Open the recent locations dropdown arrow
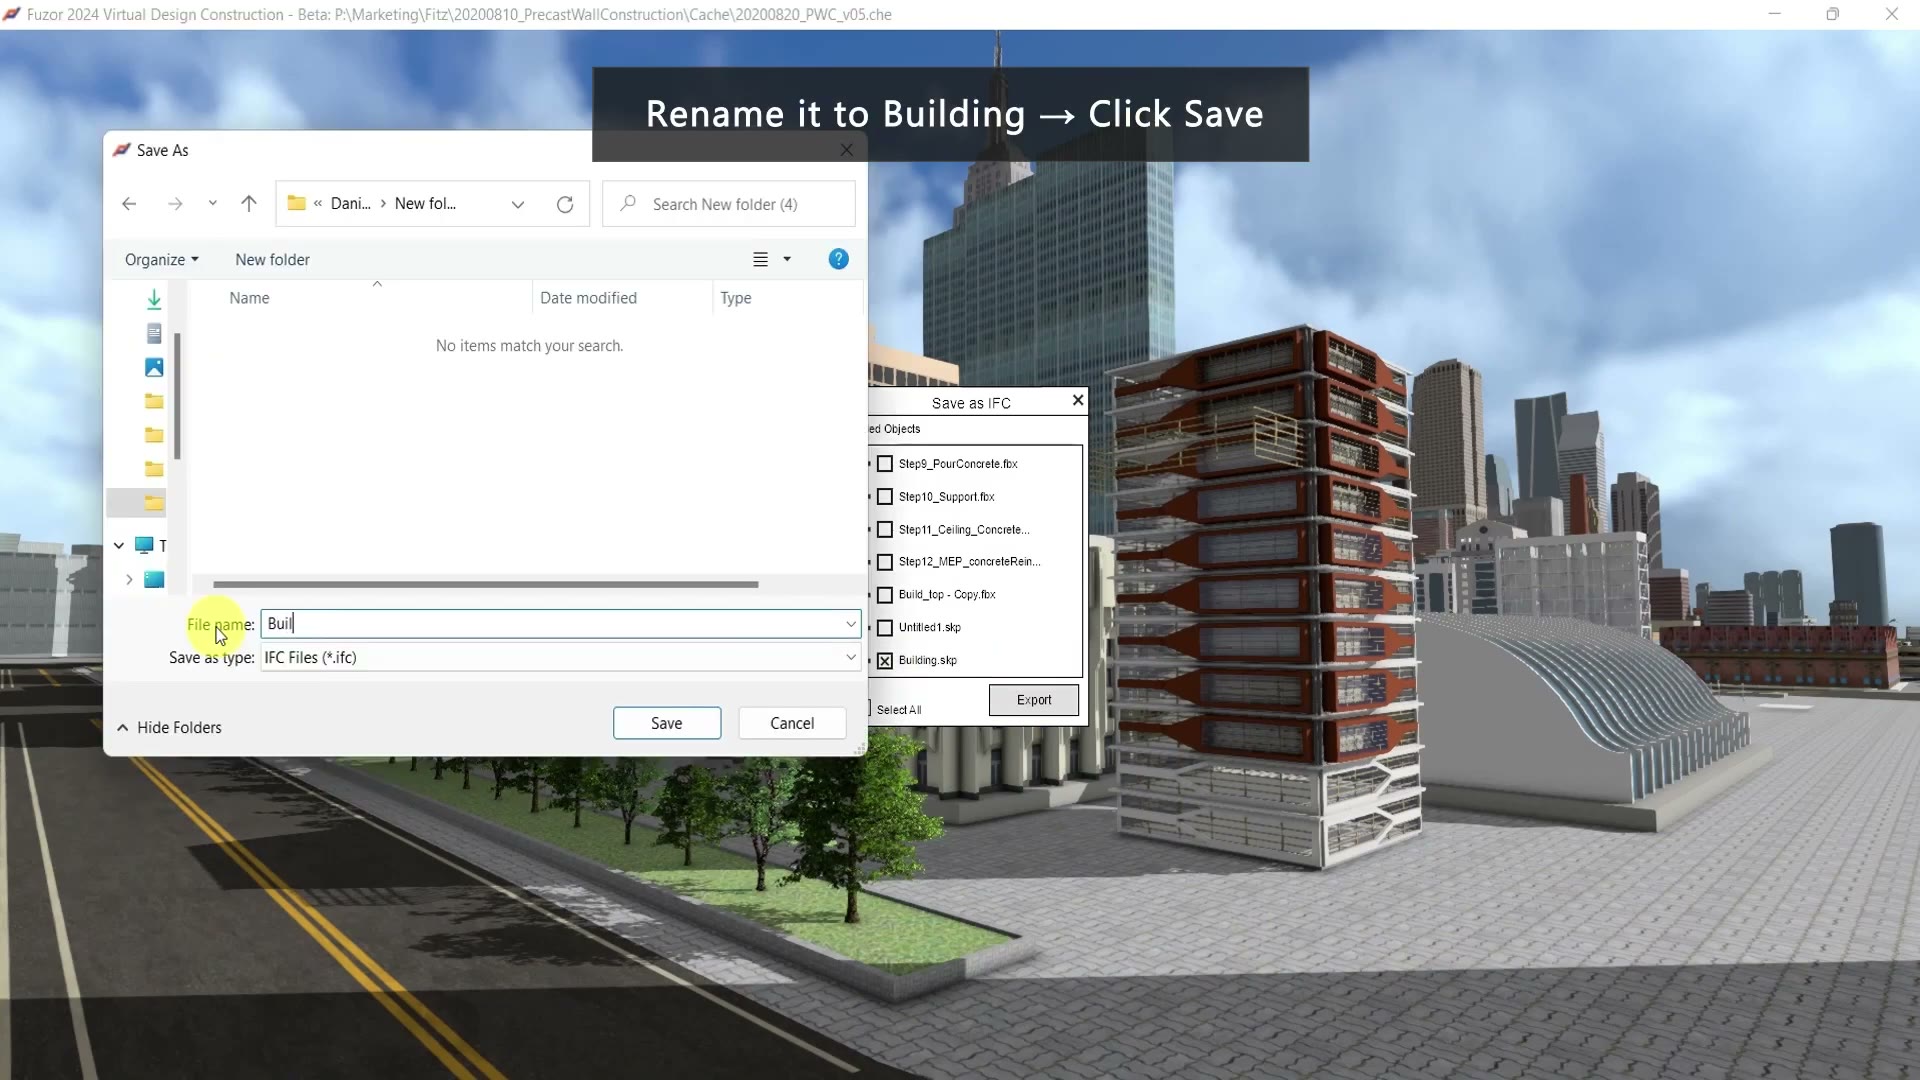Viewport: 1920px width, 1080px height. pos(212,204)
